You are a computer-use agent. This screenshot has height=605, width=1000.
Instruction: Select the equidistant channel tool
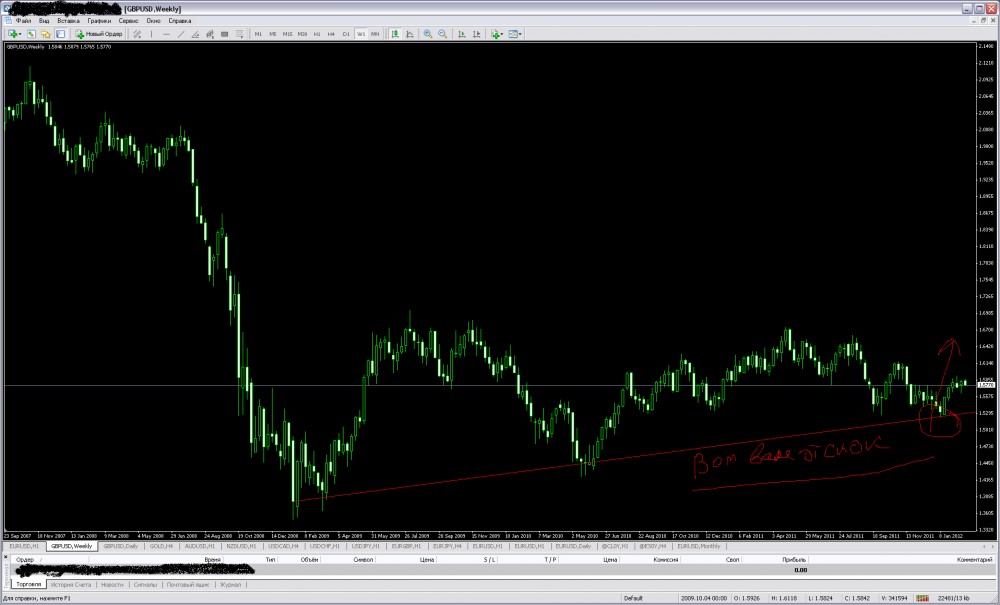click(x=195, y=34)
